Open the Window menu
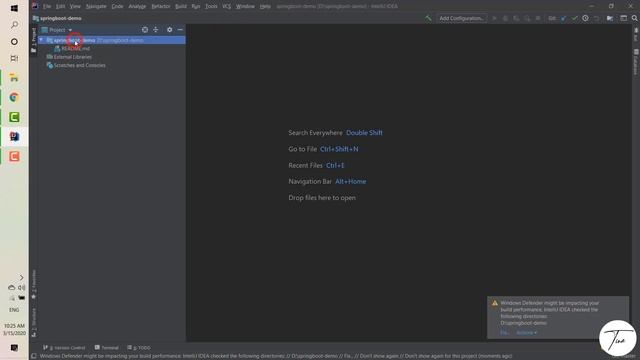Image resolution: width=640 pixels, height=360 pixels. [245, 7]
